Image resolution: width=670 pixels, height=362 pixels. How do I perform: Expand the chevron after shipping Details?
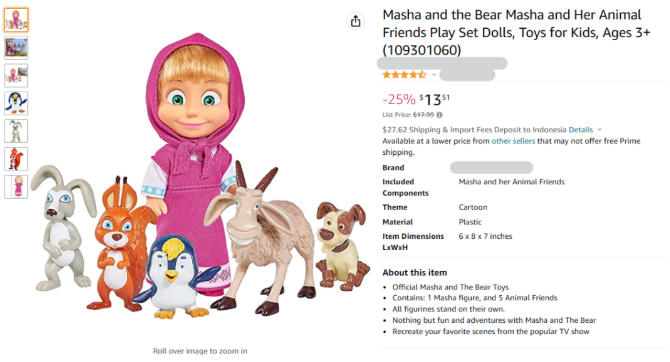point(599,129)
